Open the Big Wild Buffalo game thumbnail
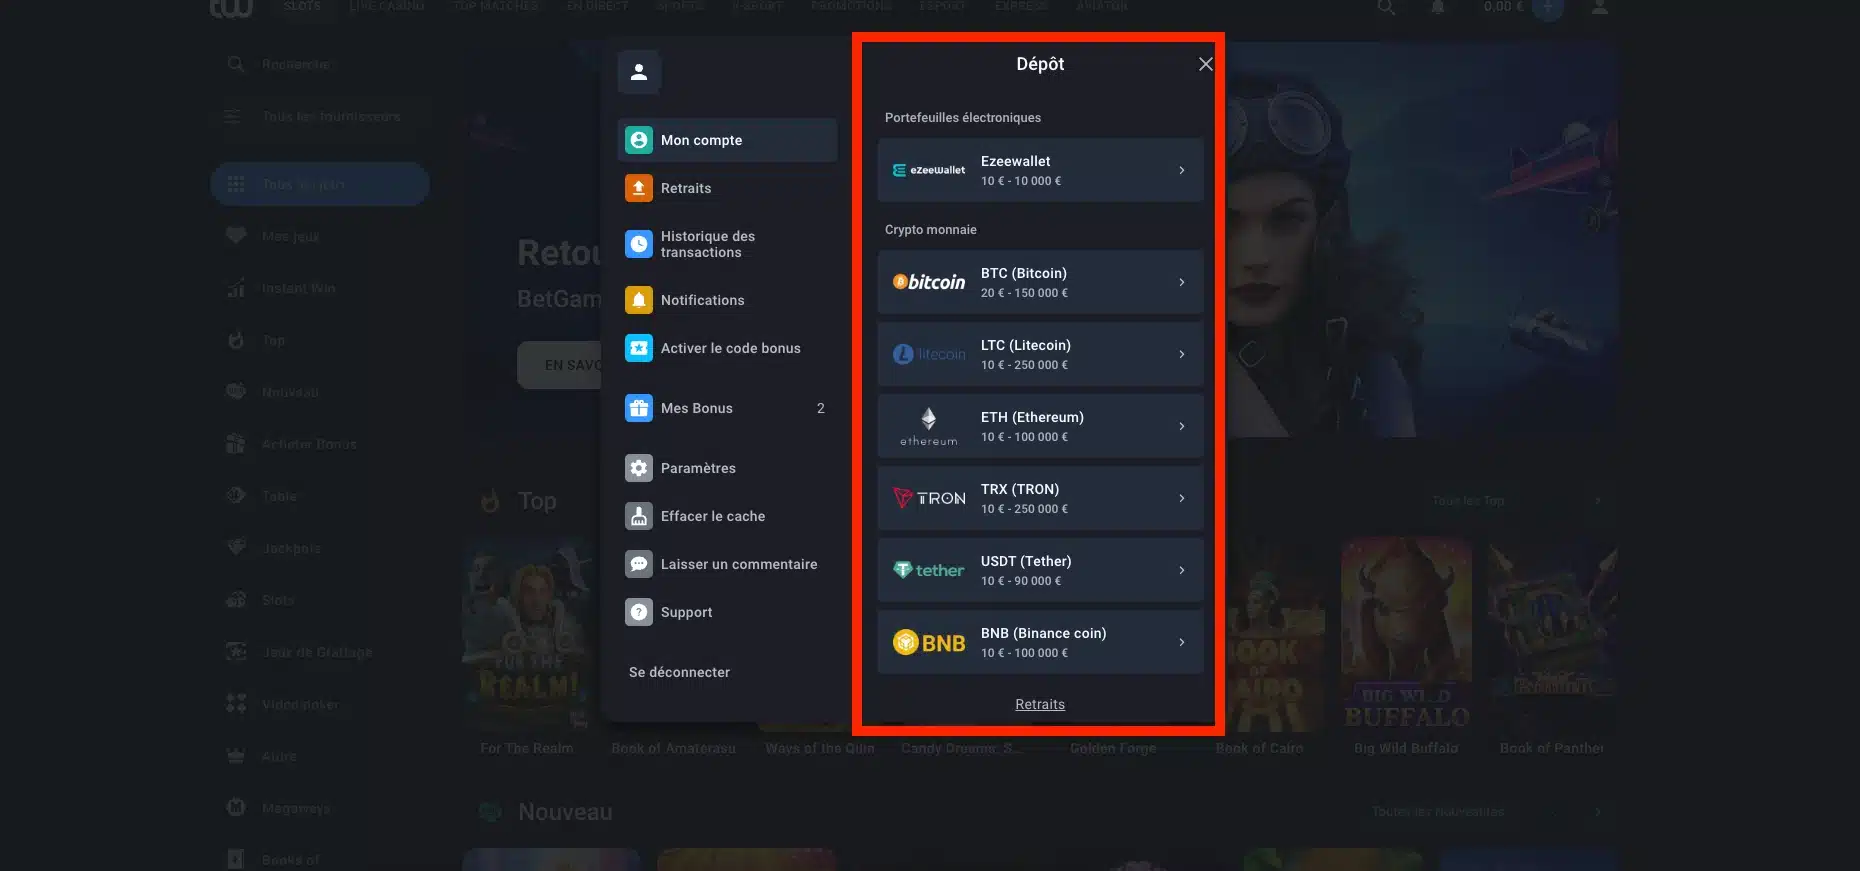Screen dimensions: 1860x871 (1406, 634)
